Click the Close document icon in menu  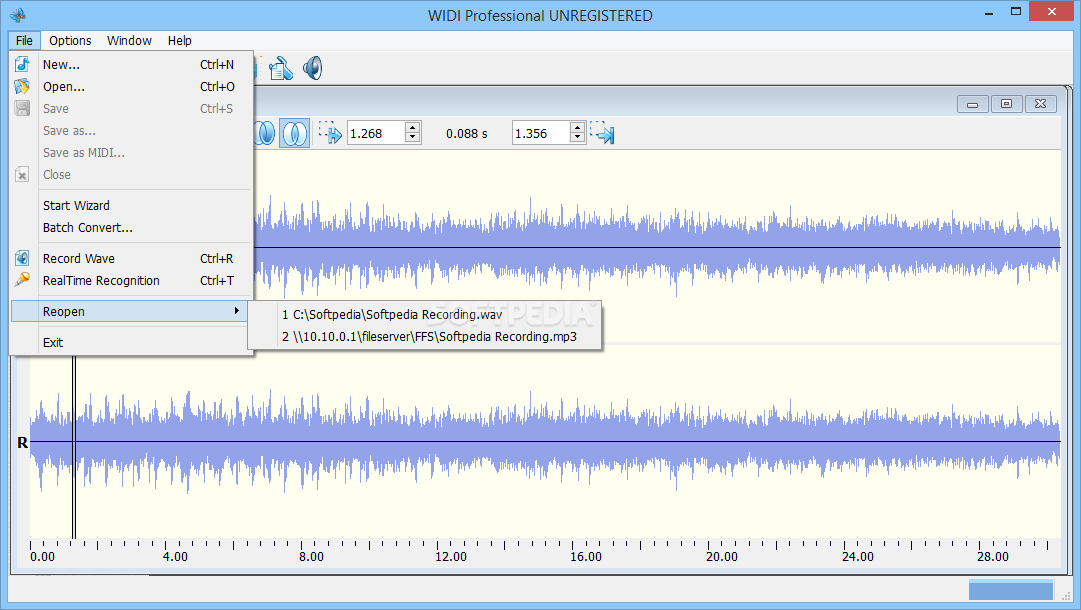(22, 174)
